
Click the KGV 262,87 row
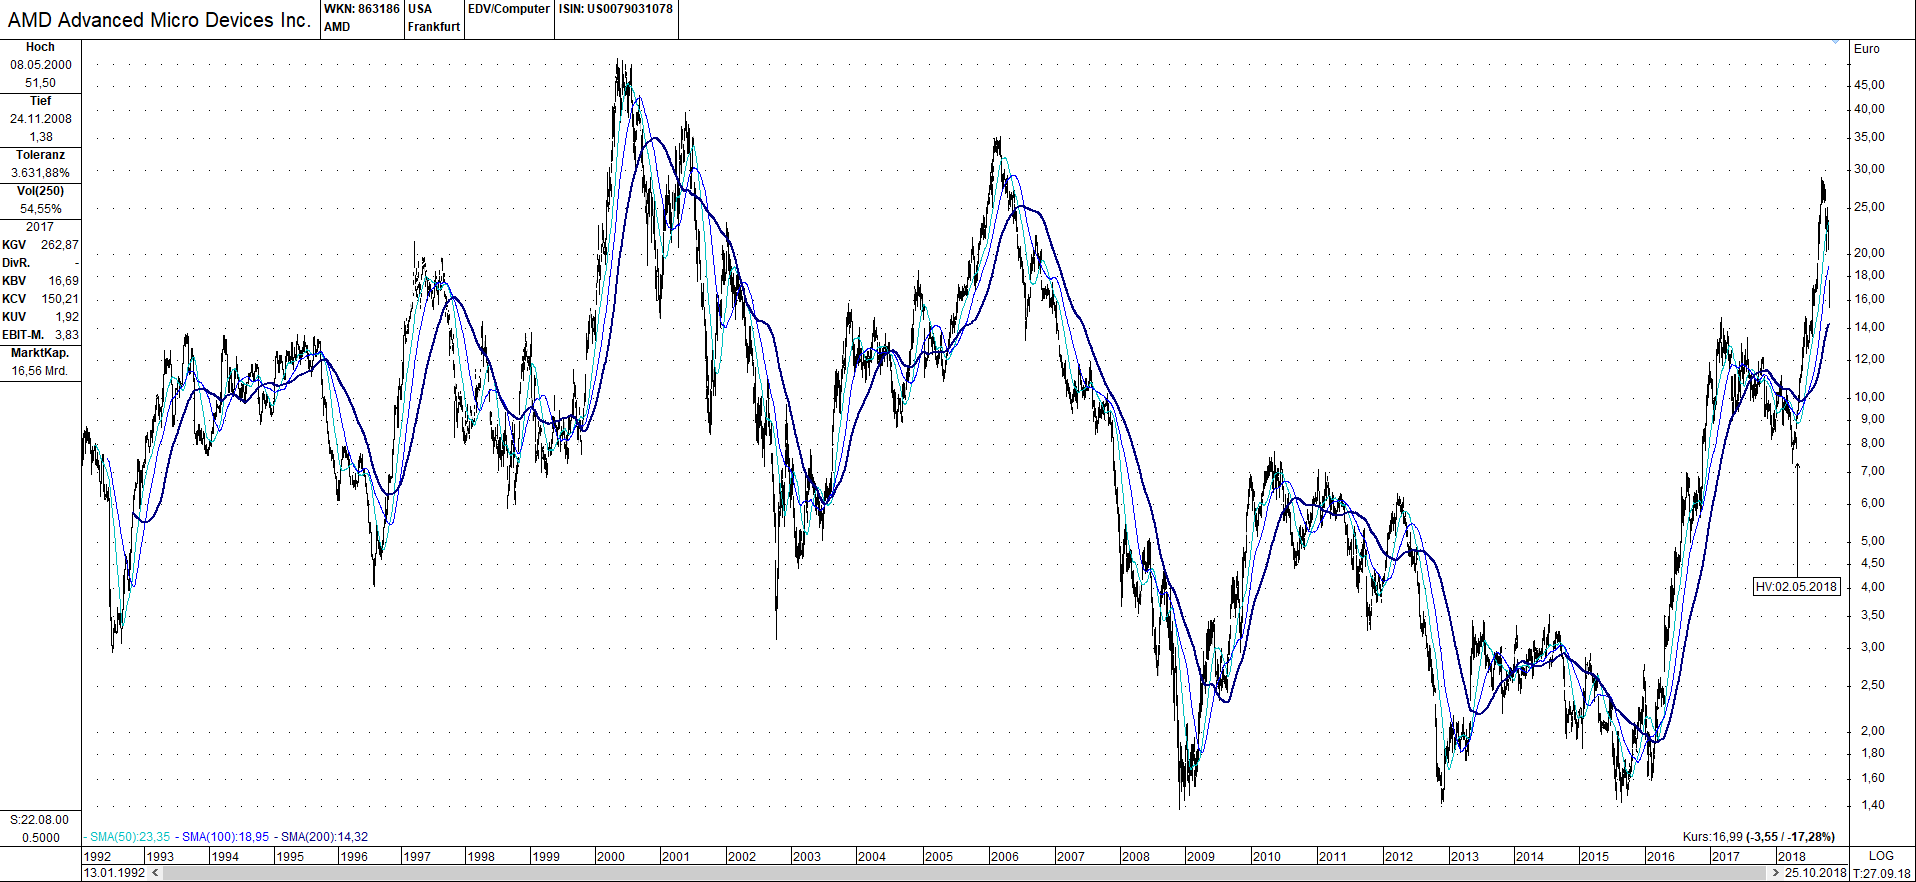coord(40,245)
